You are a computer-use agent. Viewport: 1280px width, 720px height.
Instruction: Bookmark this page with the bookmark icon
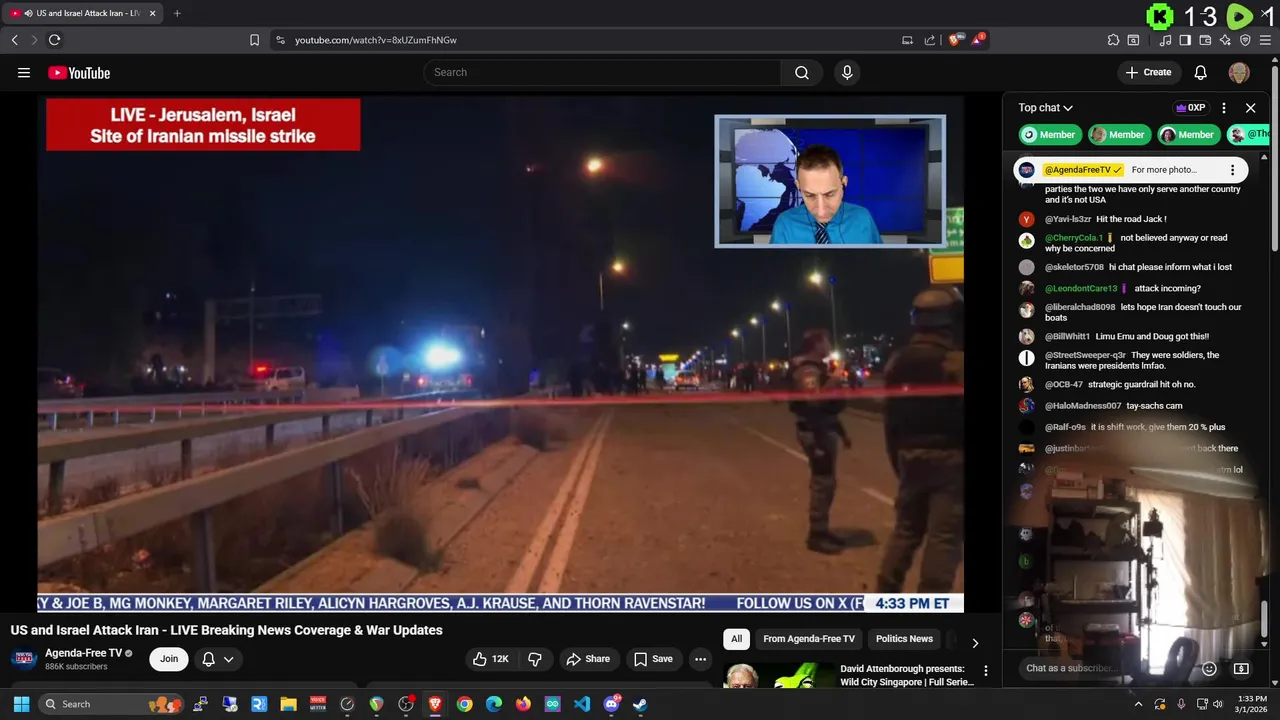254,40
